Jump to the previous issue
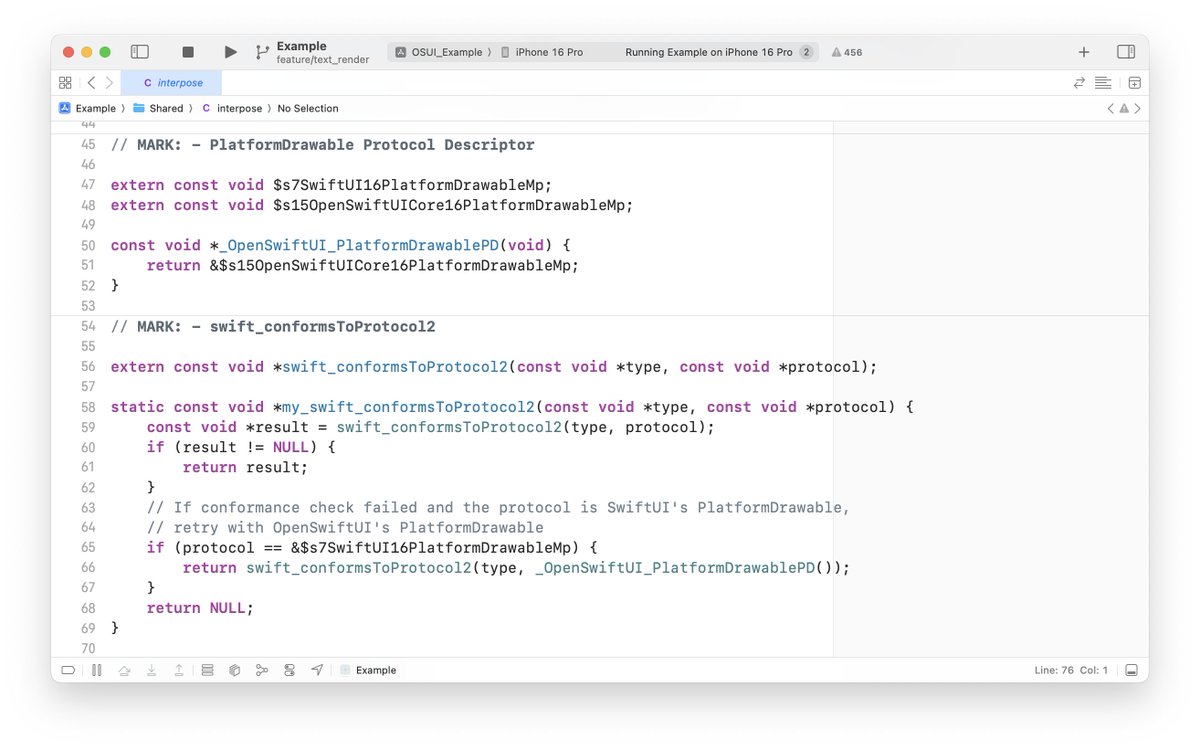This screenshot has height=750, width=1200. point(1110,108)
